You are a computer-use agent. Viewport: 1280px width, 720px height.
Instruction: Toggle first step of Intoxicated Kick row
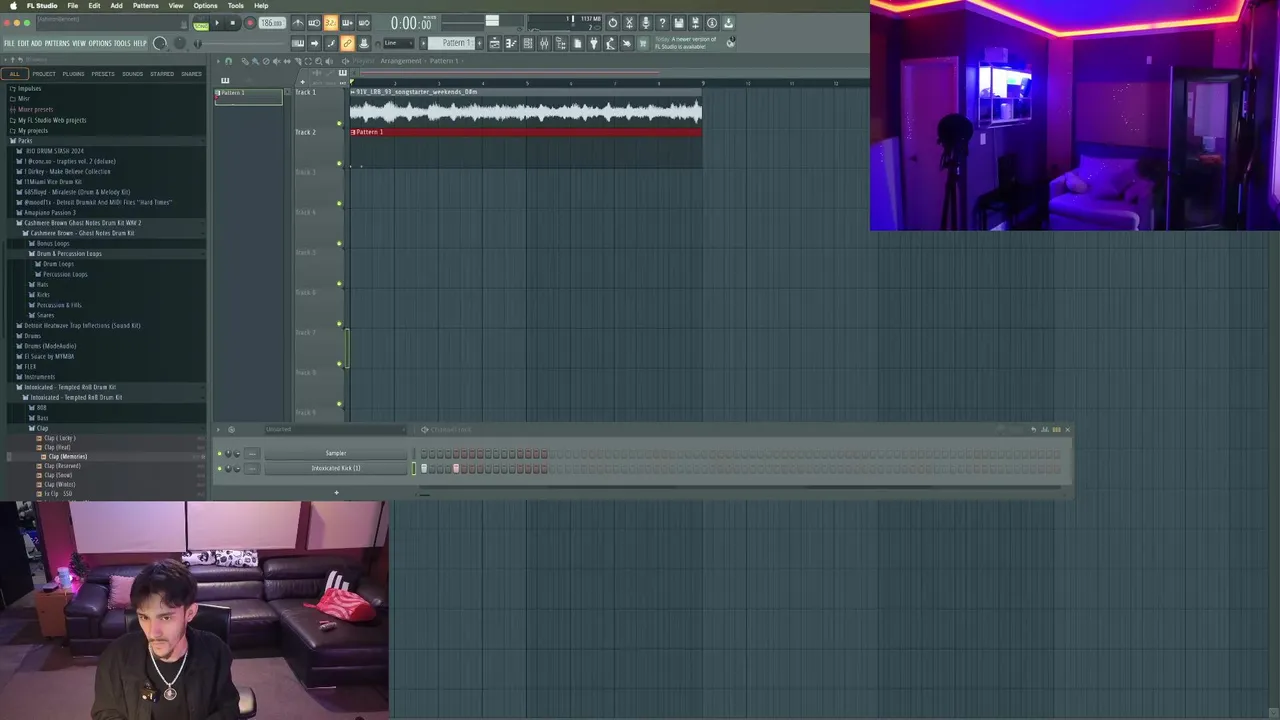click(x=424, y=469)
